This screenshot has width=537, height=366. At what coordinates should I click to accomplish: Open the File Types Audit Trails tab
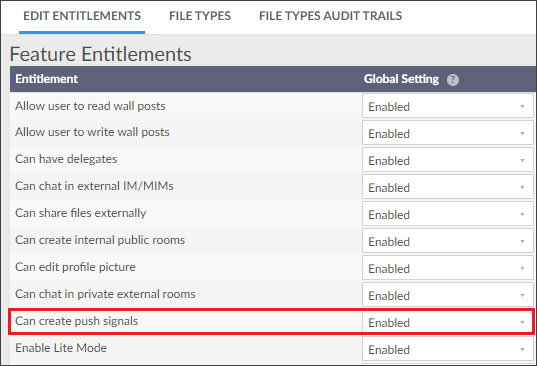pyautogui.click(x=330, y=16)
